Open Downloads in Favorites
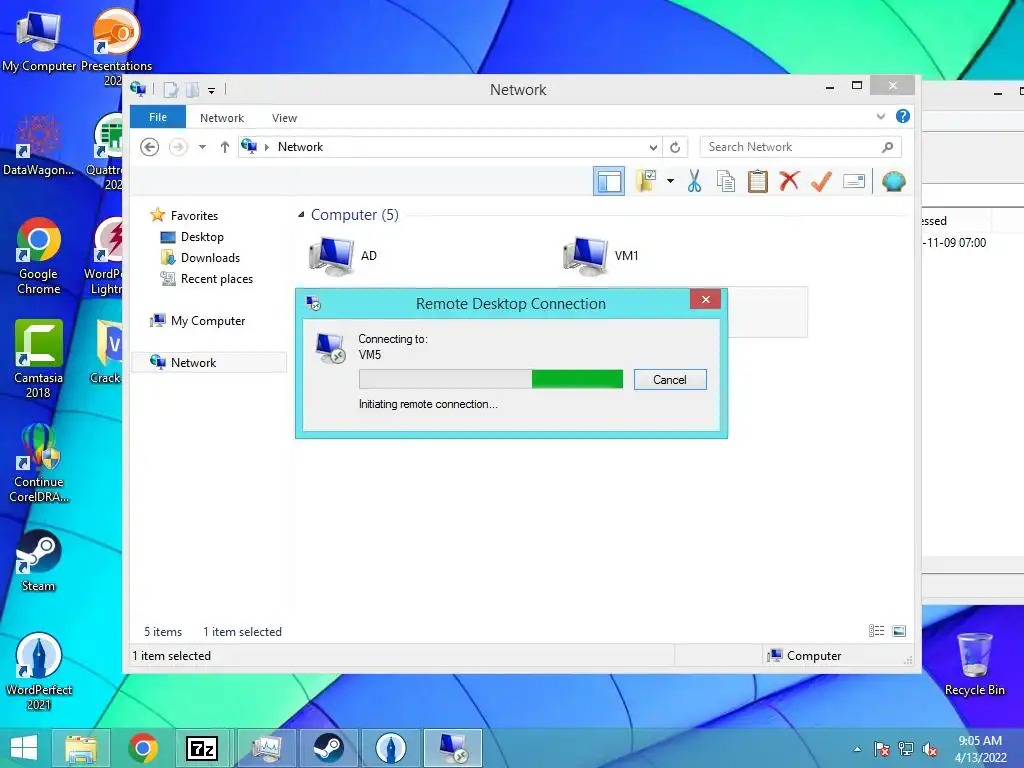The image size is (1024, 768). click(200, 258)
